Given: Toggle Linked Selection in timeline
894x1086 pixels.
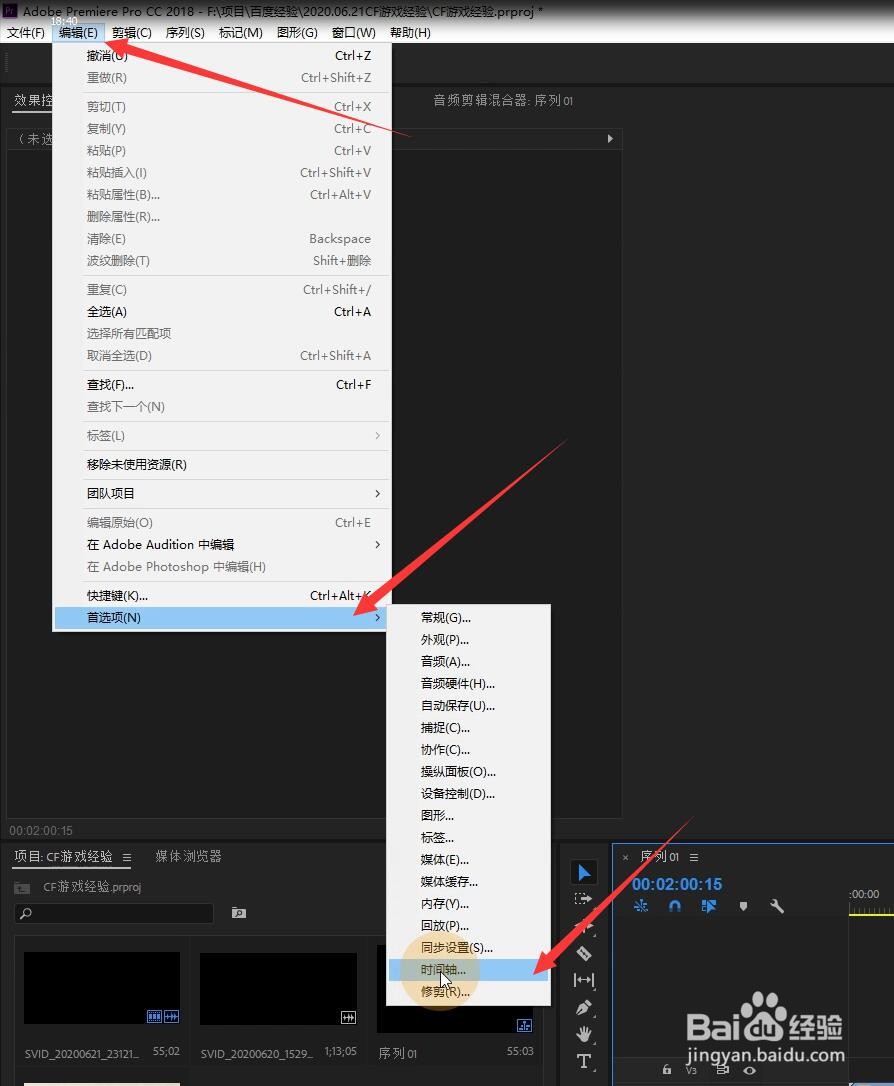Looking at the screenshot, I should click(x=708, y=906).
